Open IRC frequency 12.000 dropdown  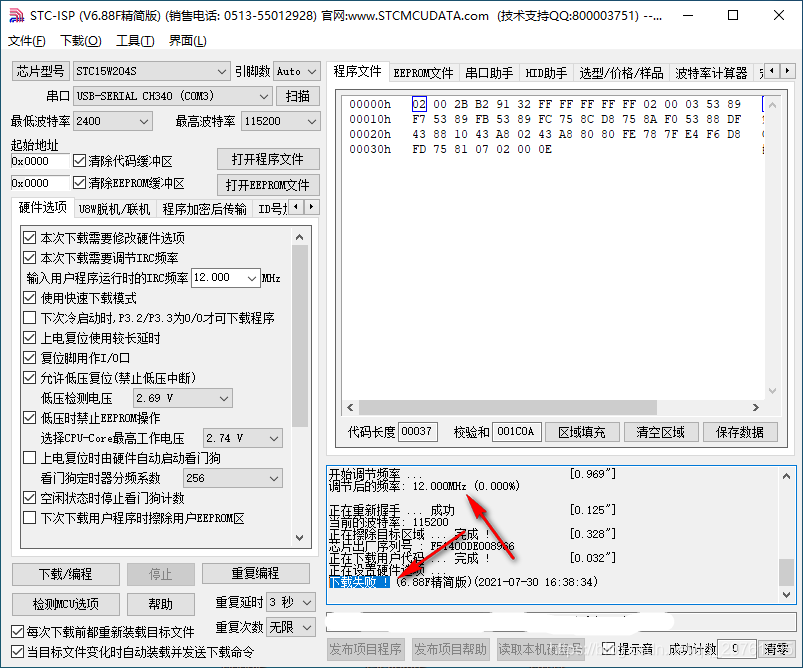pyautogui.click(x=225, y=278)
